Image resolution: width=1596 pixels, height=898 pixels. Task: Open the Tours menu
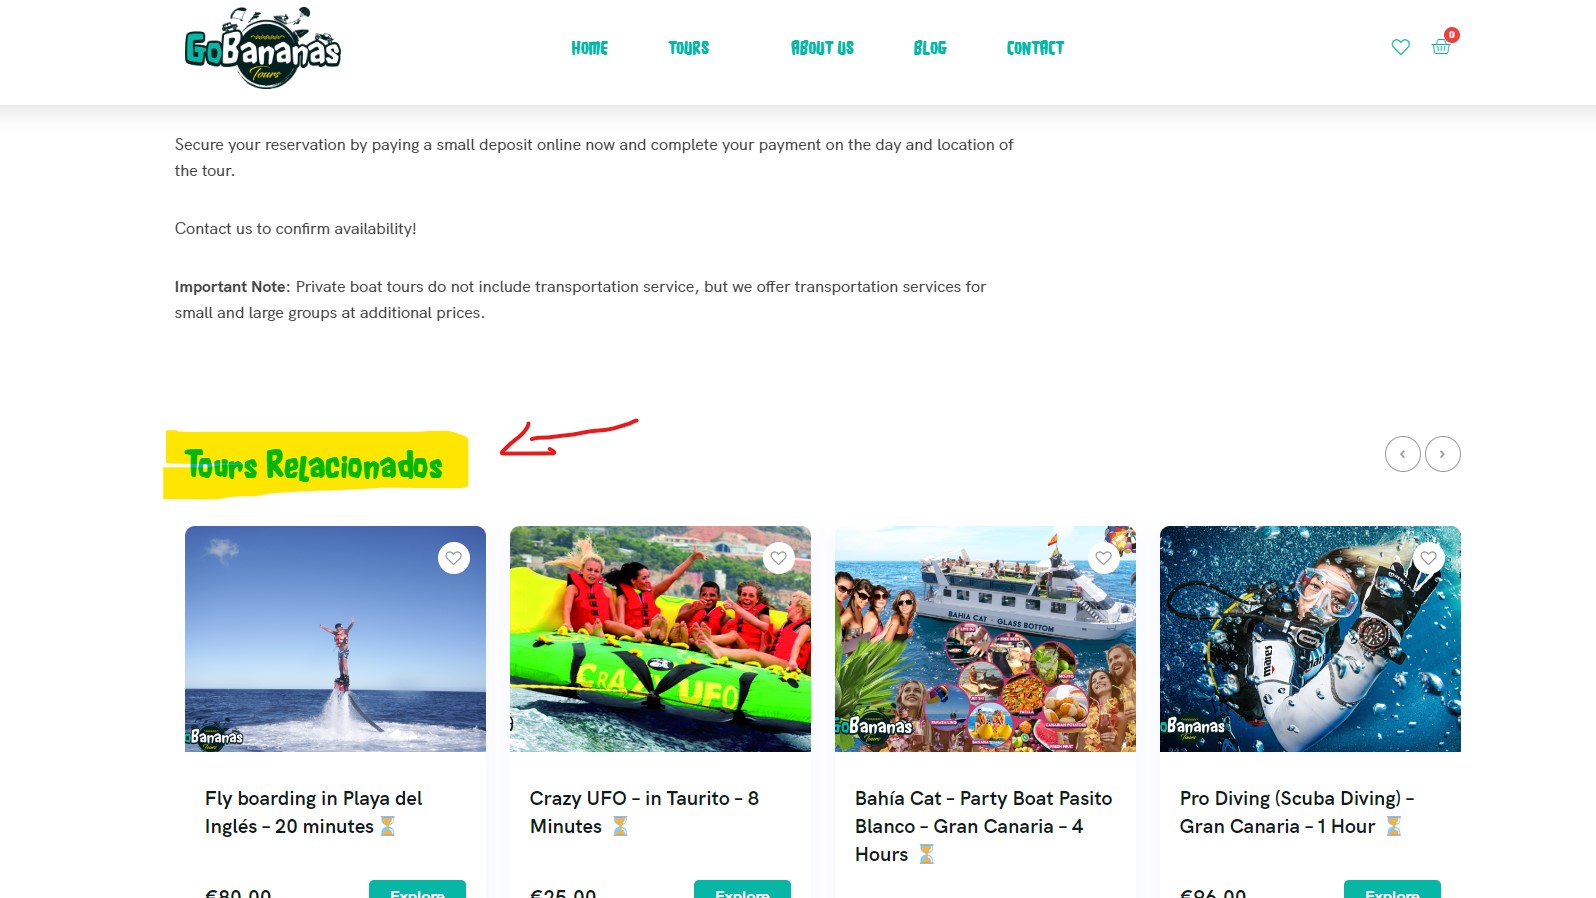click(x=689, y=48)
